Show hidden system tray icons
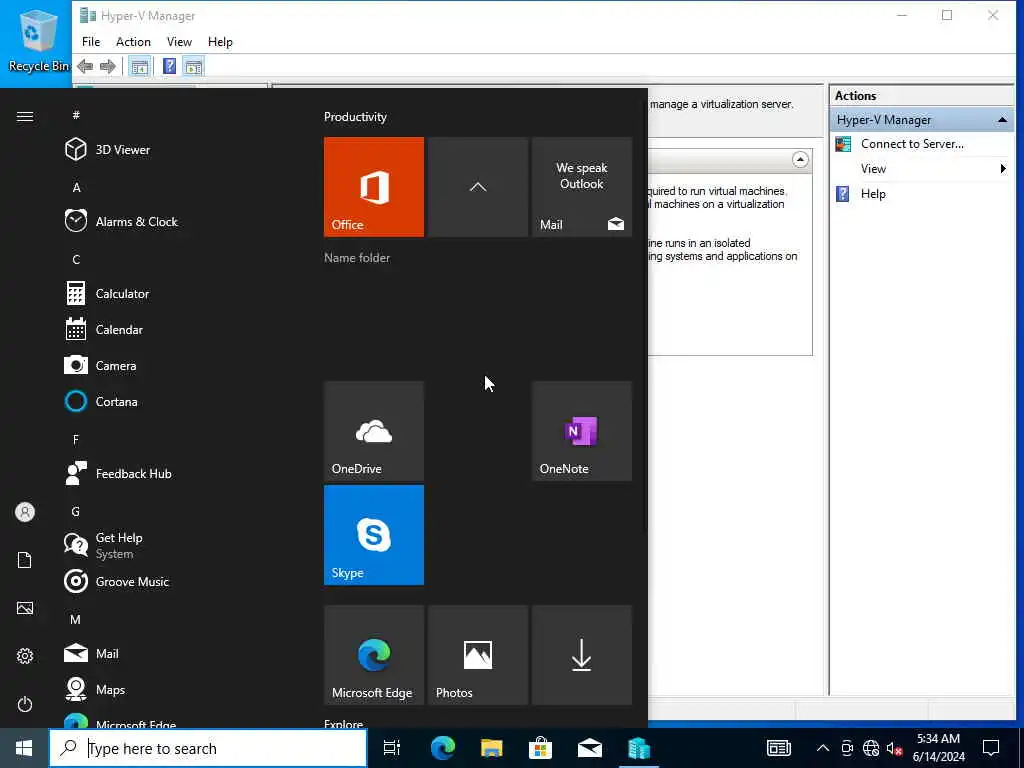The width and height of the screenshot is (1024, 768). 823,748
